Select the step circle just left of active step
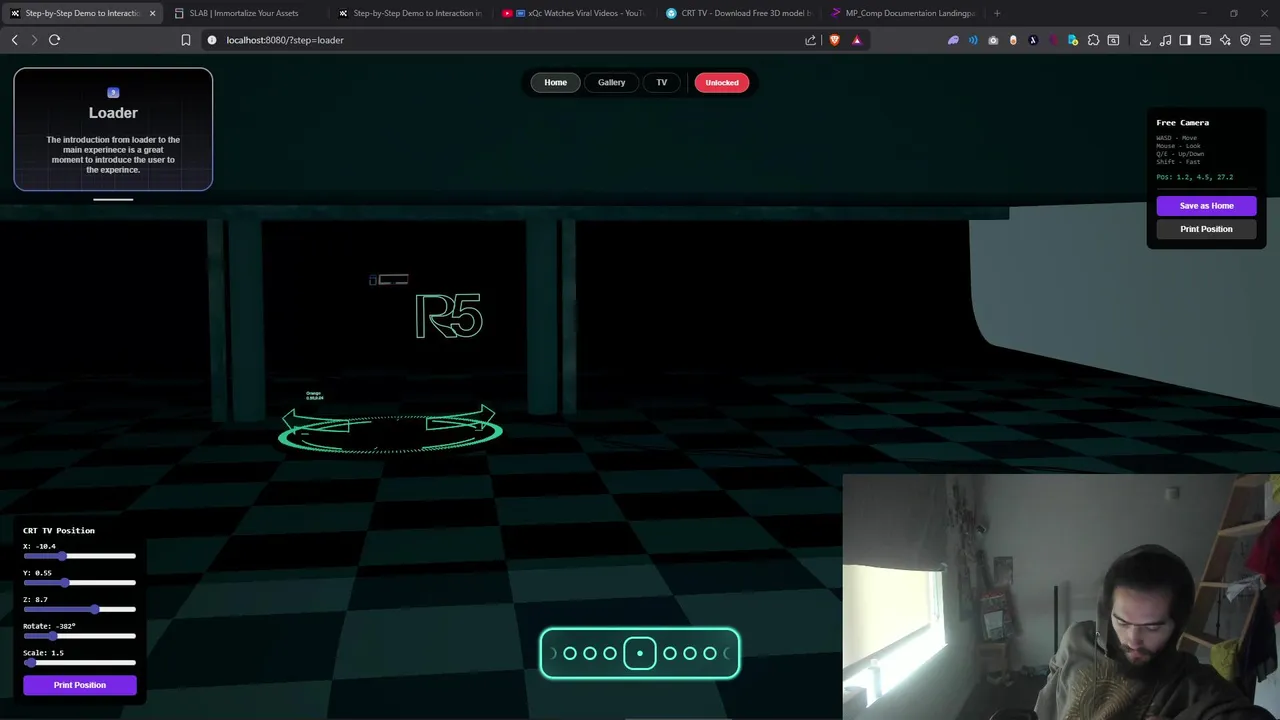Viewport: 1280px width, 720px height. point(610,653)
